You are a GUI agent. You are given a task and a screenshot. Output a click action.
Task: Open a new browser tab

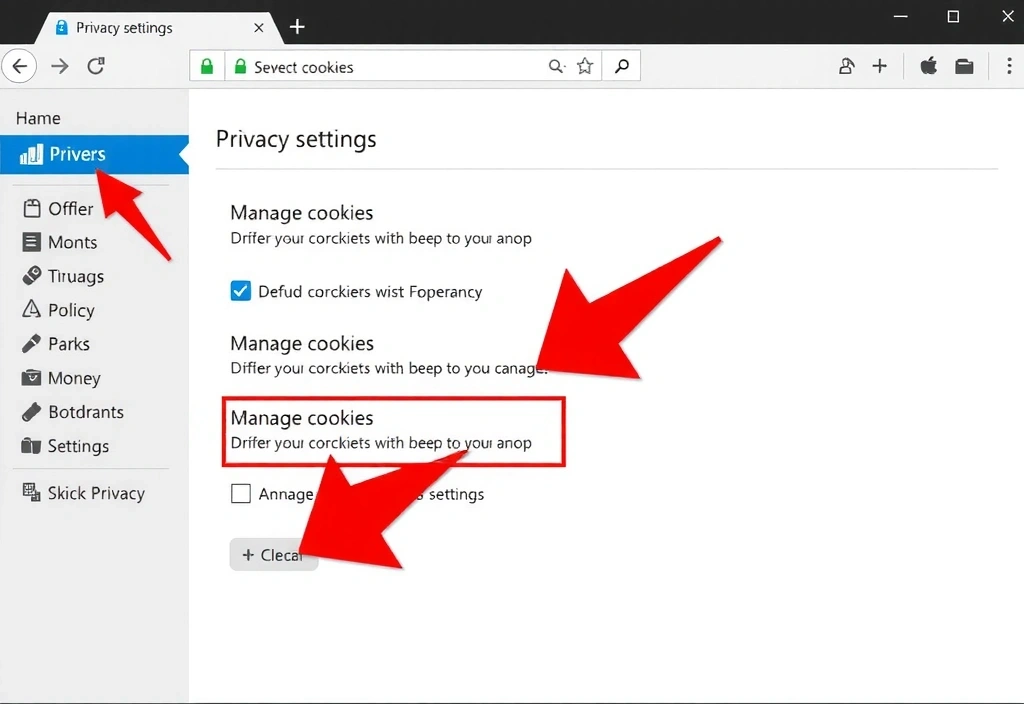[297, 27]
